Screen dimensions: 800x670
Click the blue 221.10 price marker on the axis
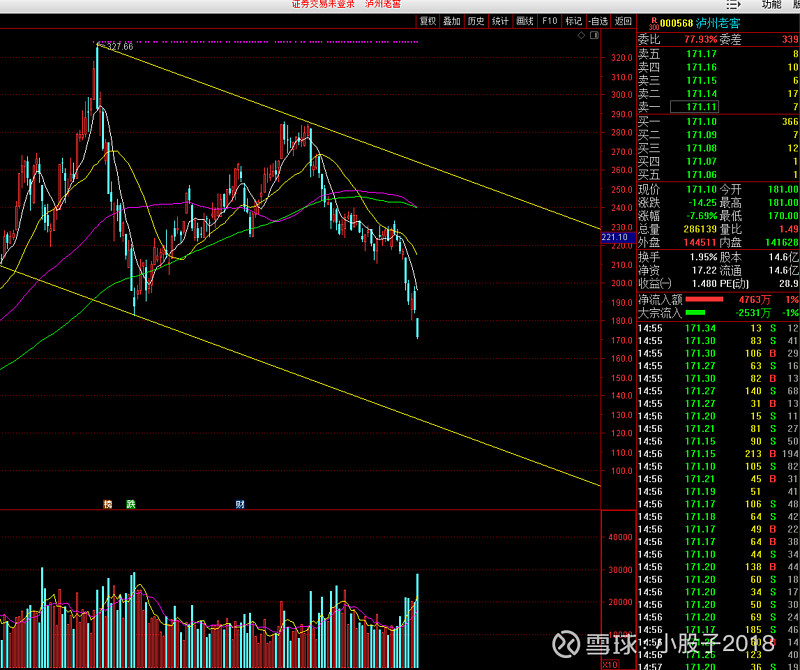618,237
